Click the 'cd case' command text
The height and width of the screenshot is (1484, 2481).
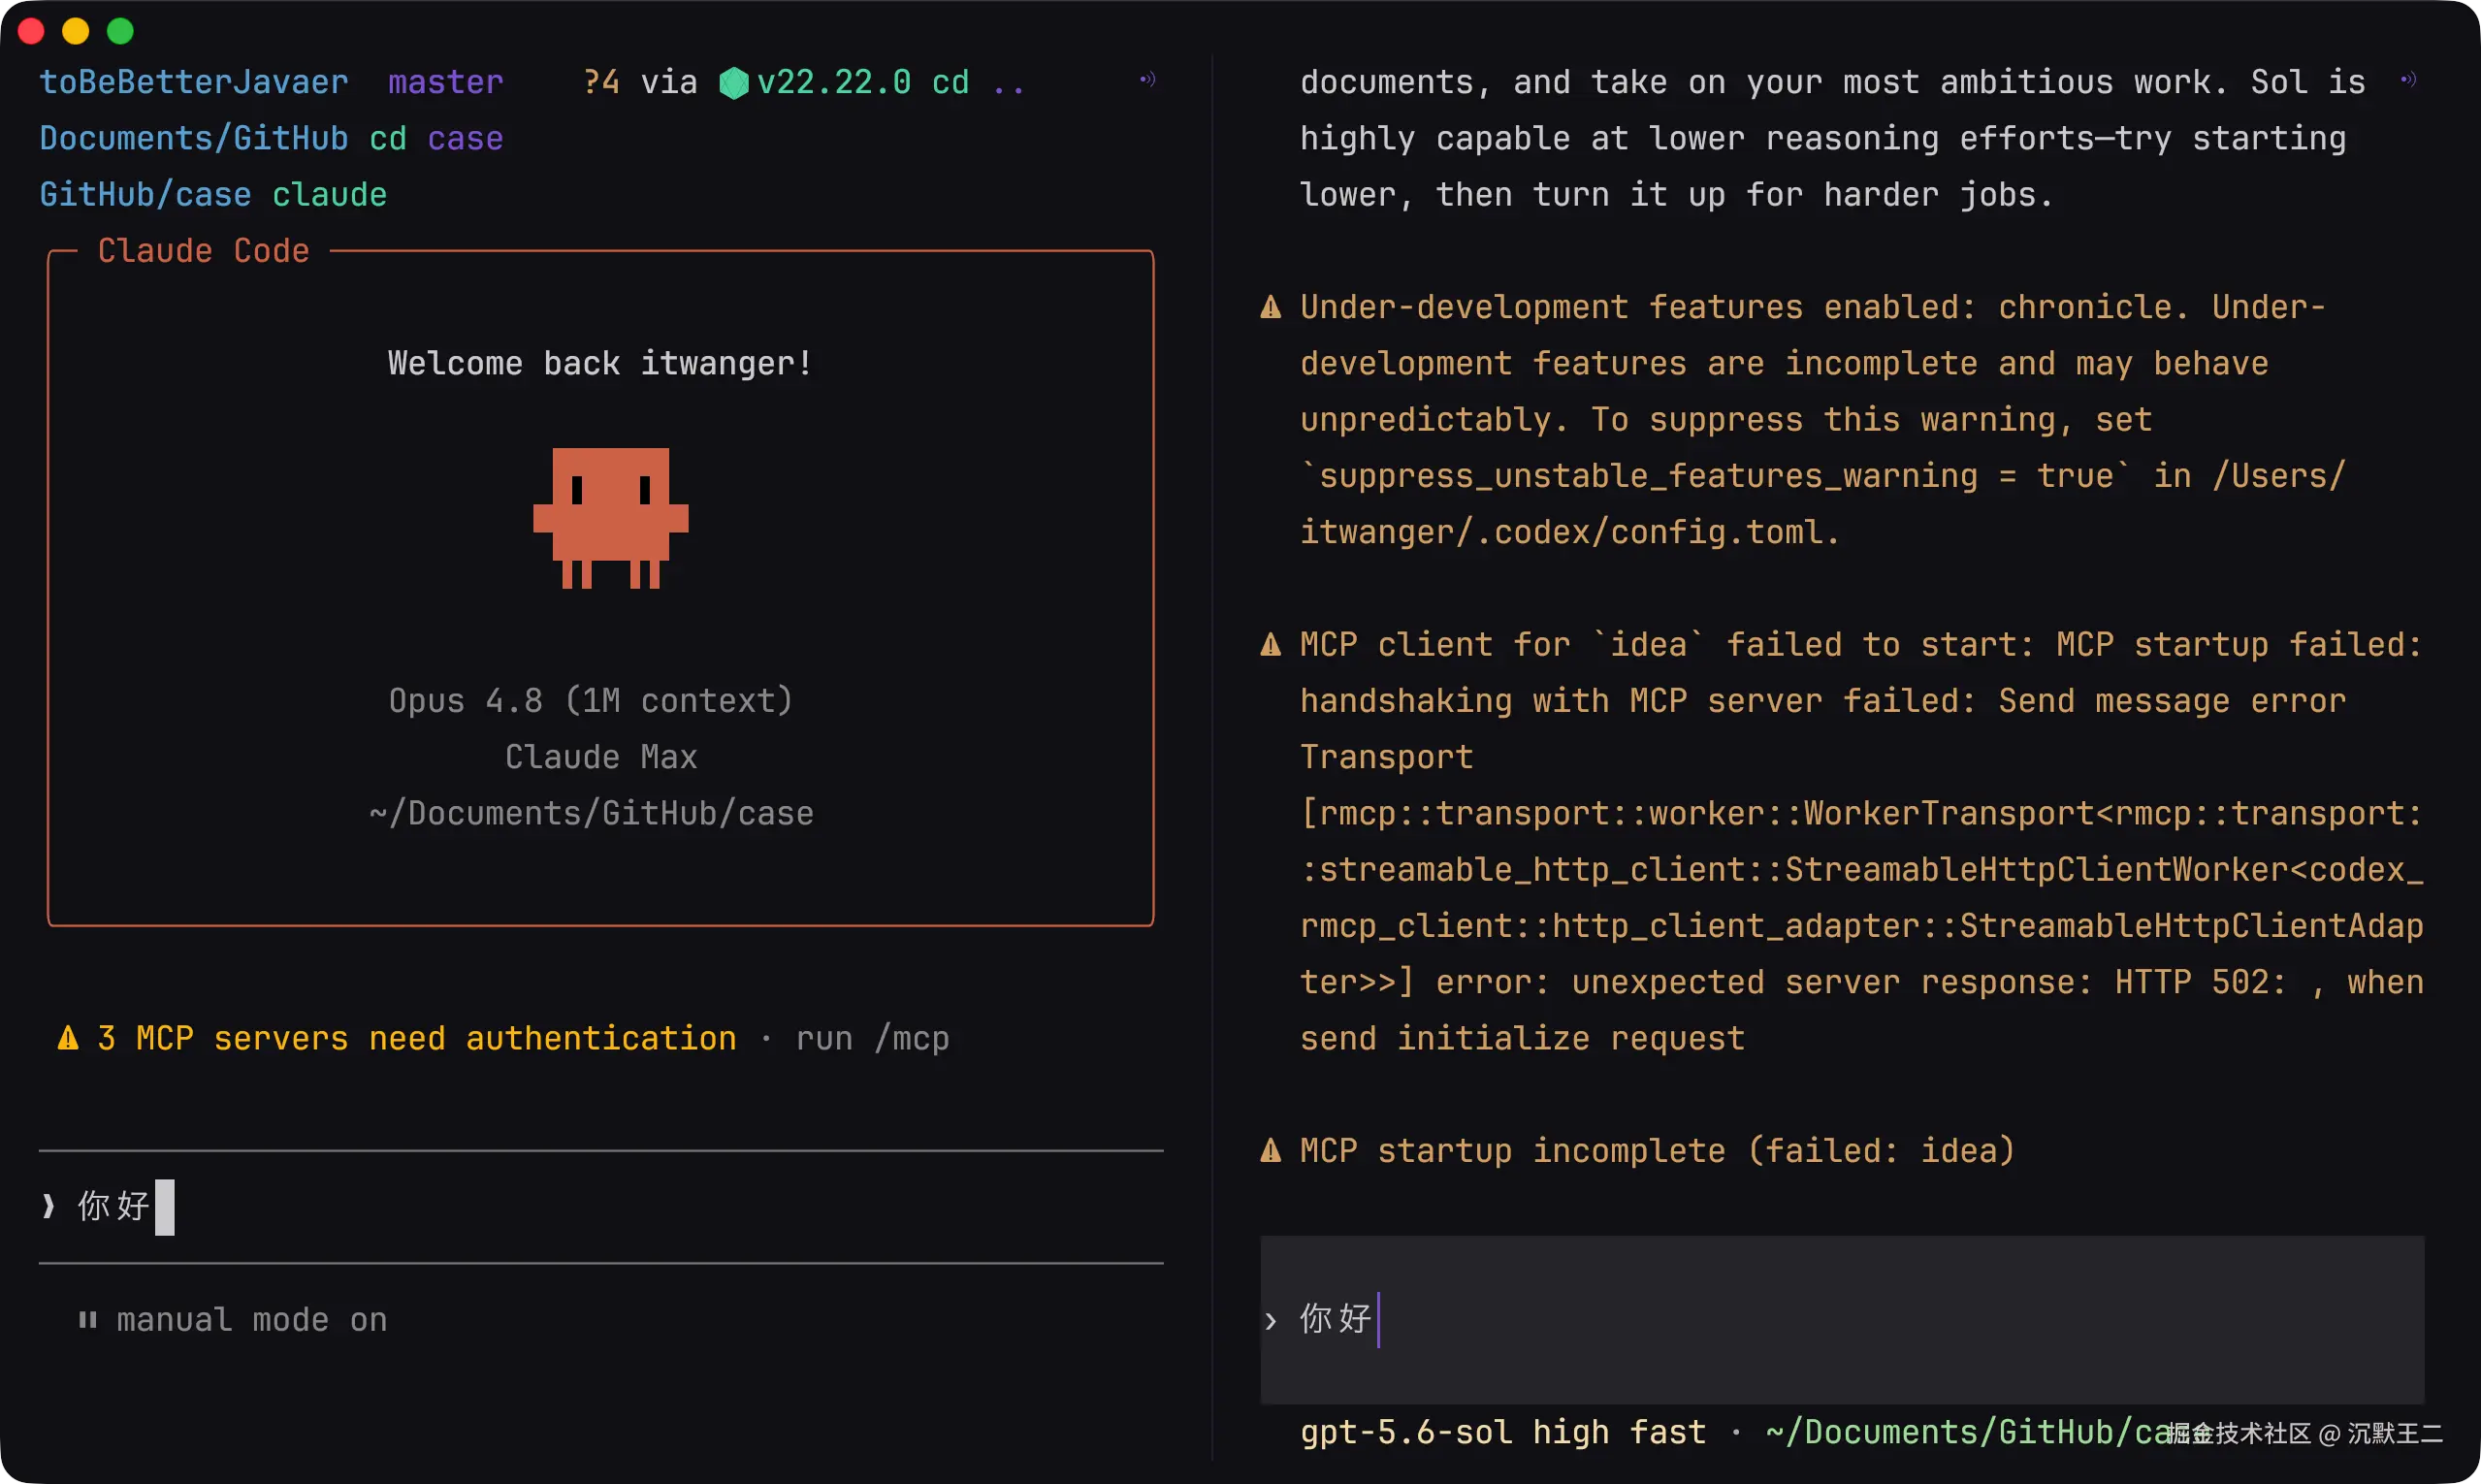click(x=436, y=138)
